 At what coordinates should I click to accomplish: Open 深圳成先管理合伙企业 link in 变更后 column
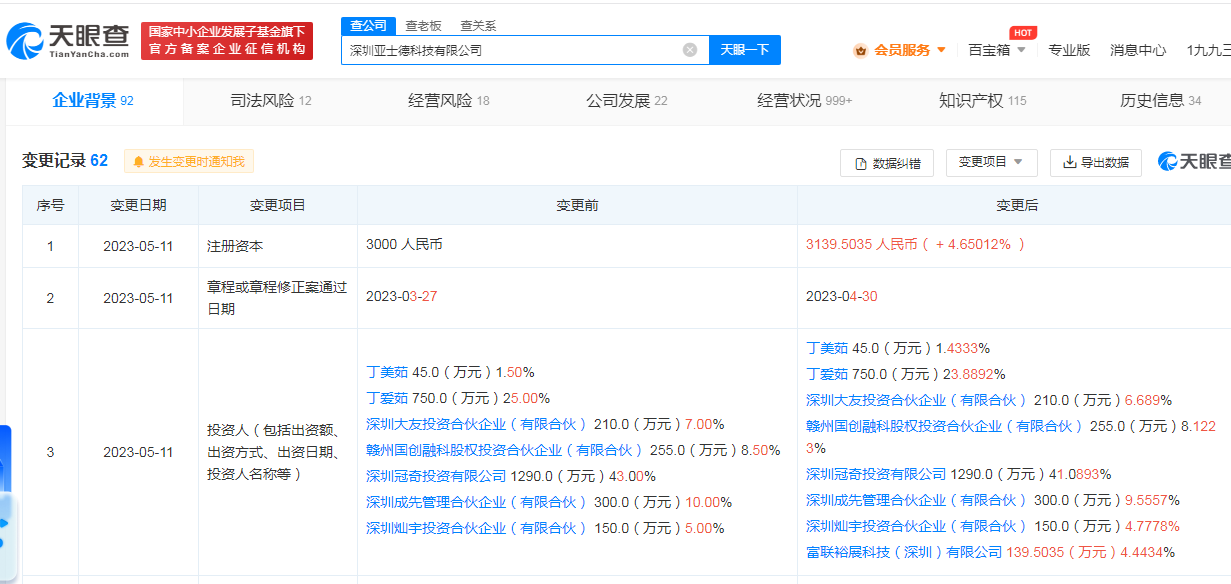(x=916, y=500)
